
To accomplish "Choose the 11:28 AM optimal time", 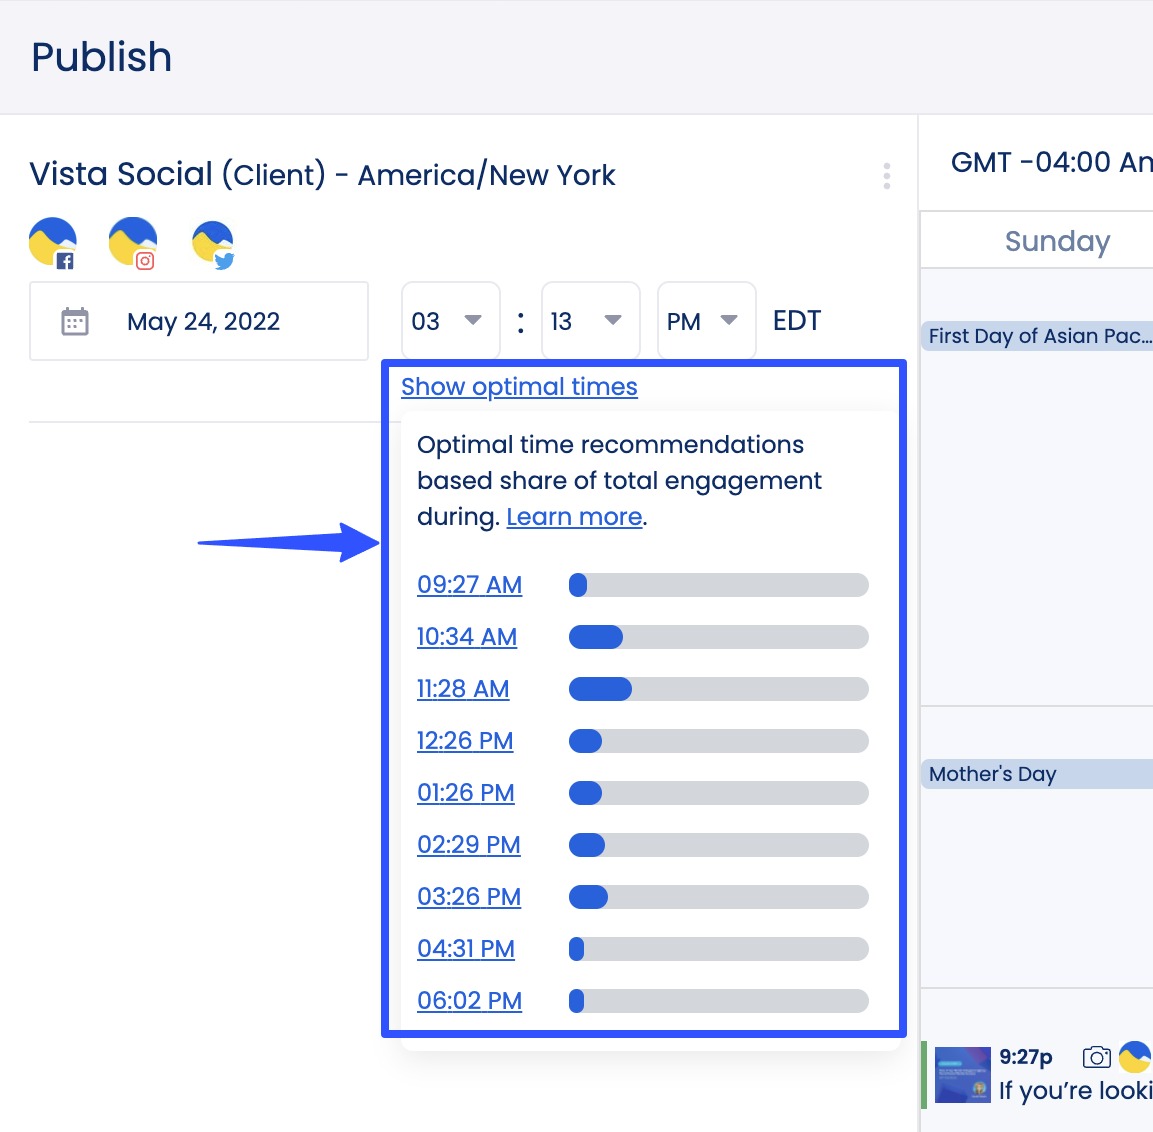I will point(463,689).
